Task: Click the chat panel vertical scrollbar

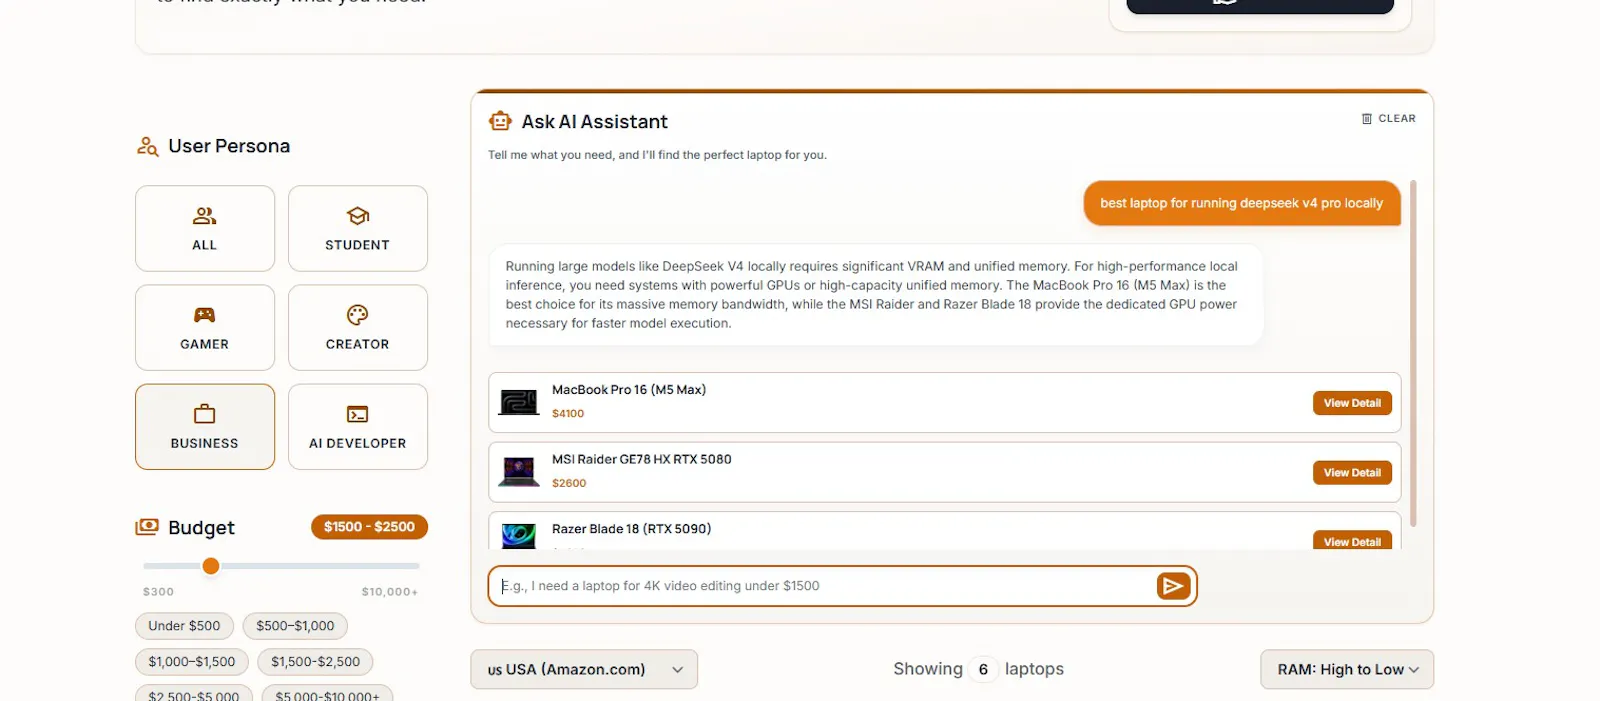Action: [x=1413, y=353]
